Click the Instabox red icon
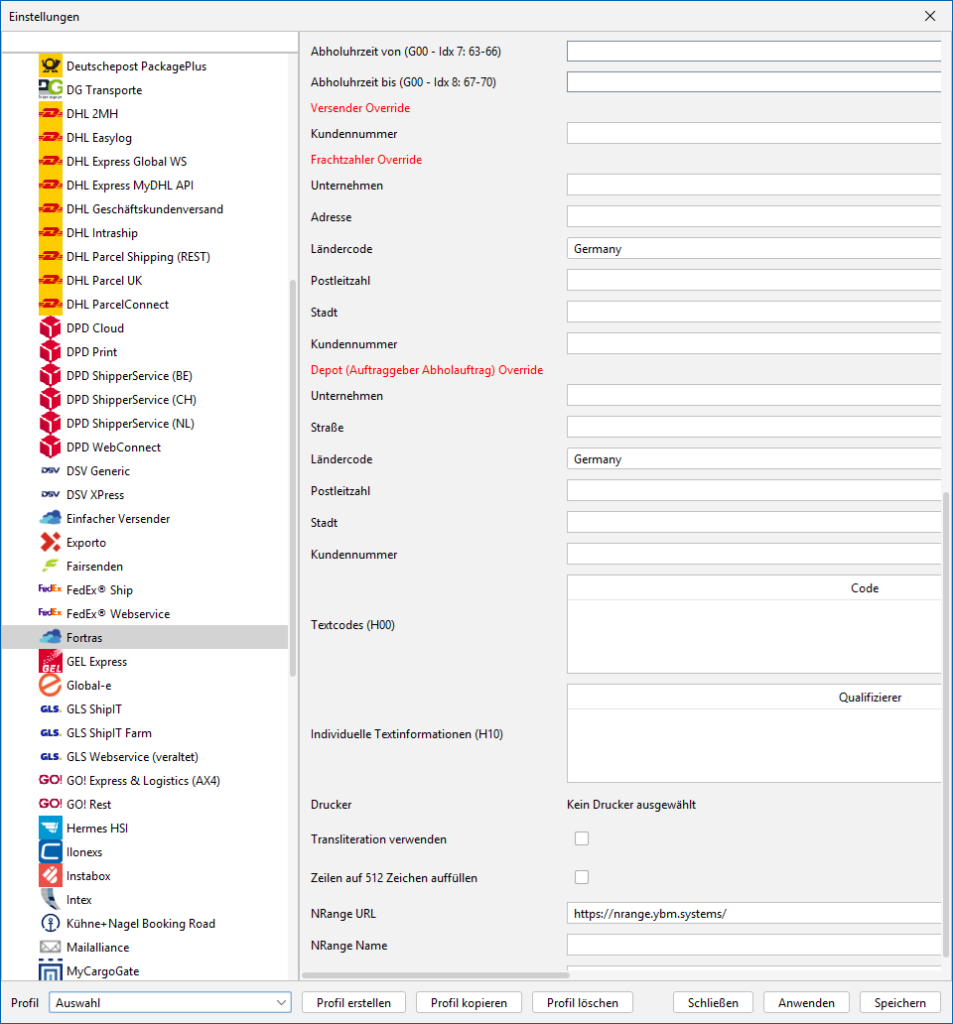 (50, 876)
